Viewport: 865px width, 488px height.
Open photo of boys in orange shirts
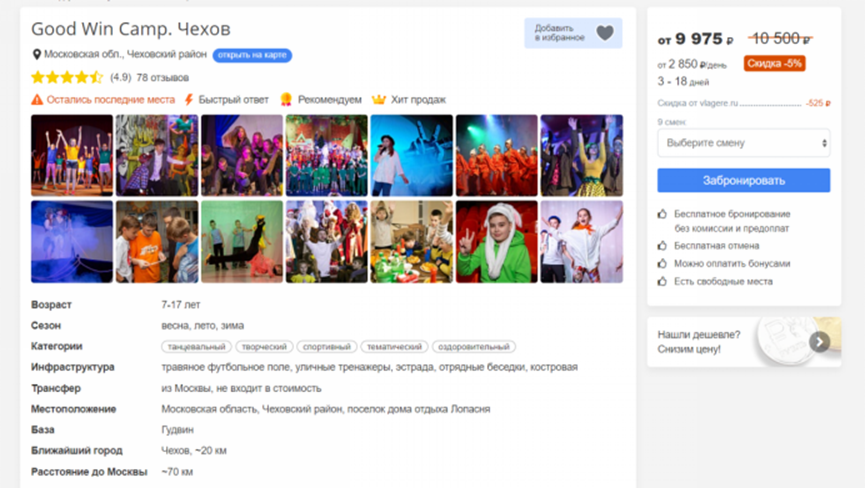157,242
